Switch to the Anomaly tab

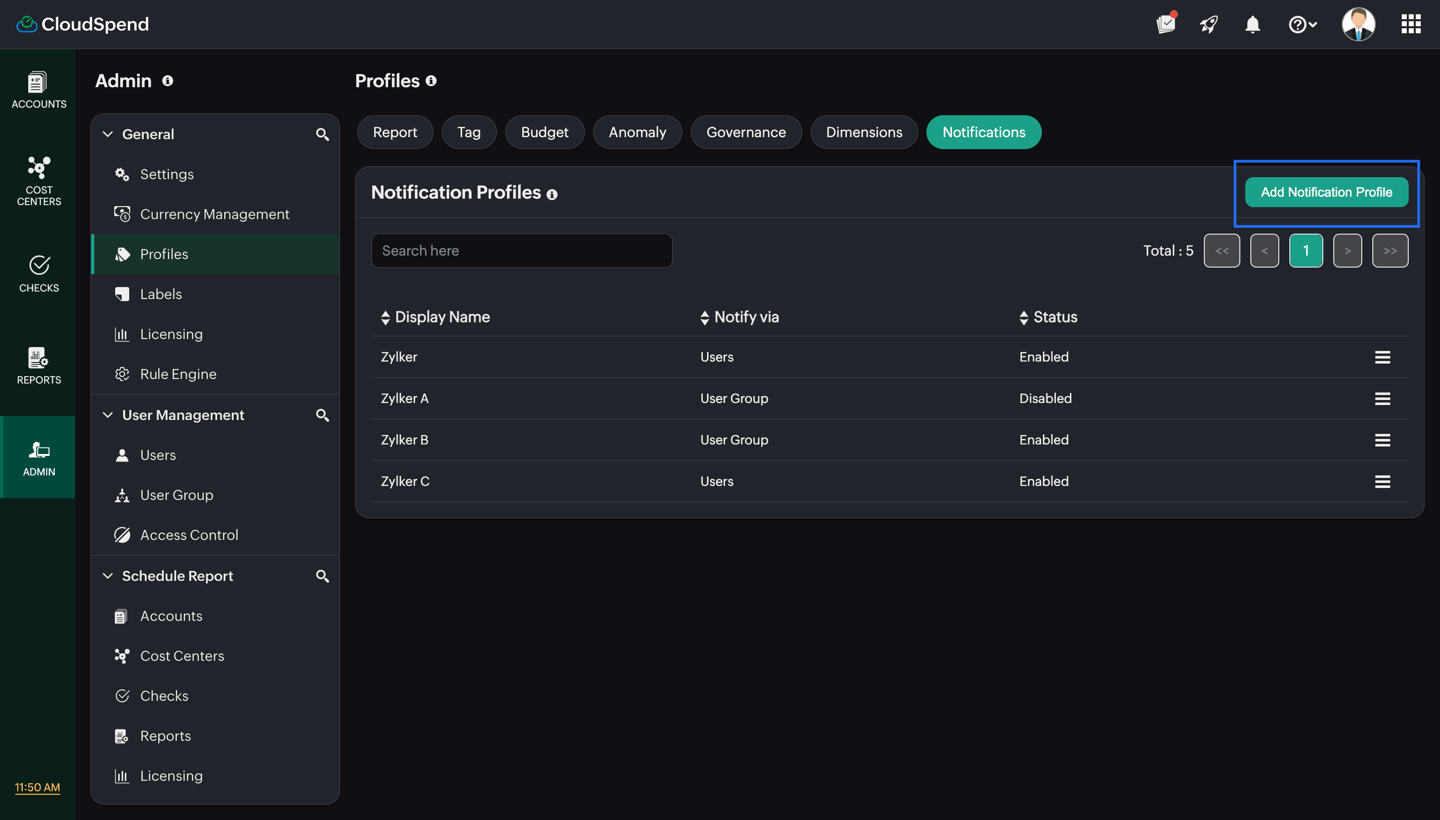click(637, 132)
